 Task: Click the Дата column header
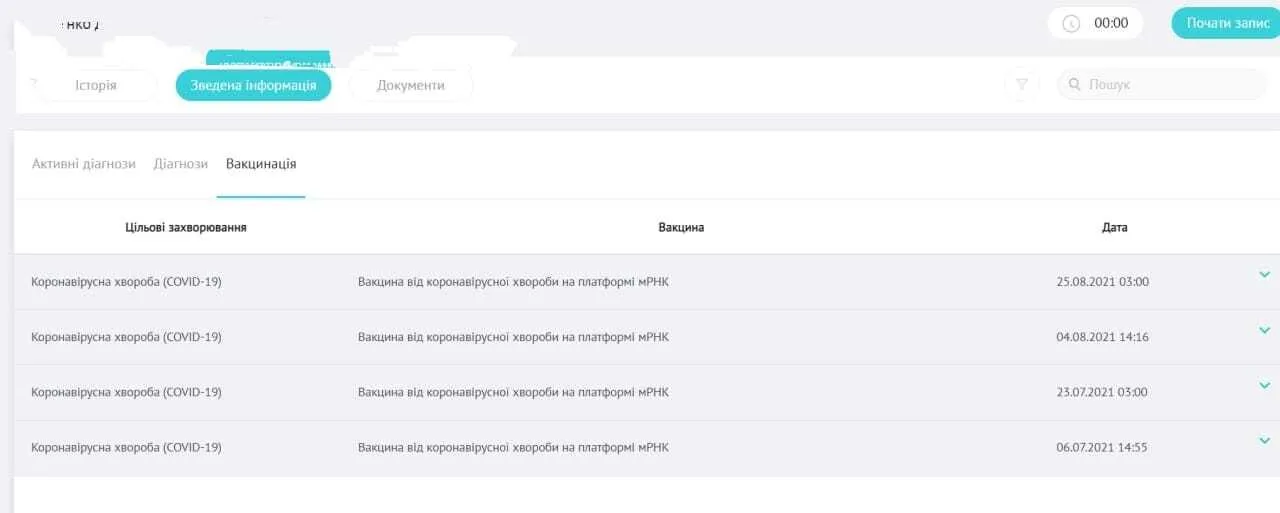1114,227
